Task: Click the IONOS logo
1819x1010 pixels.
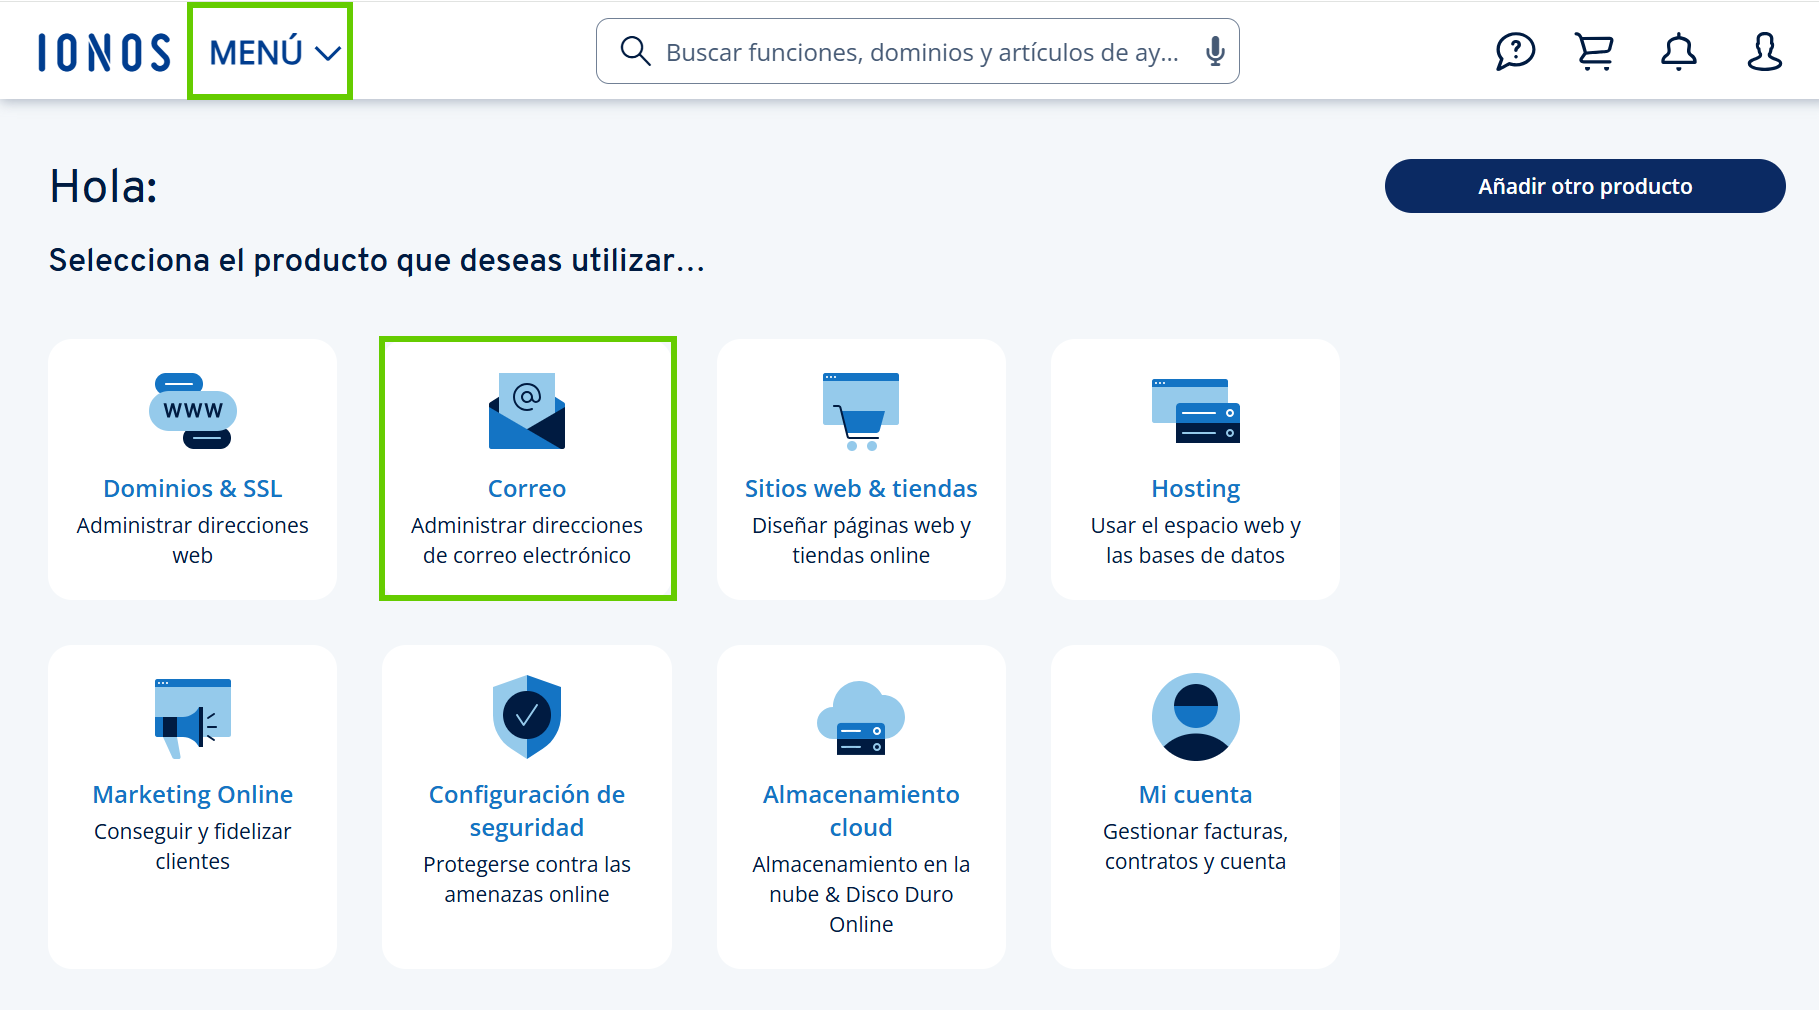Action: pos(104,52)
